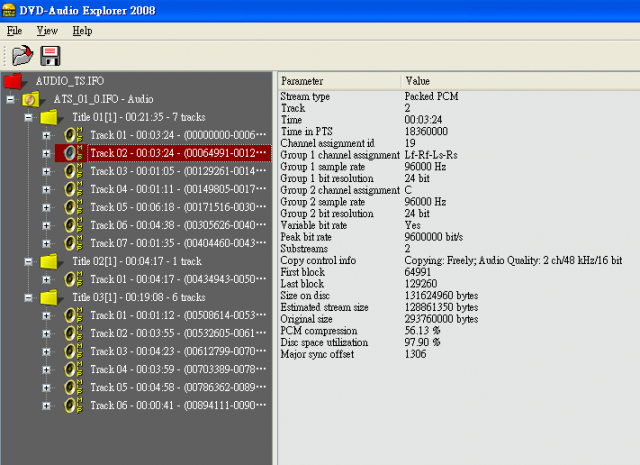Click speaker icon of Track 05 00:04:58
The width and height of the screenshot is (640, 465).
point(73,387)
